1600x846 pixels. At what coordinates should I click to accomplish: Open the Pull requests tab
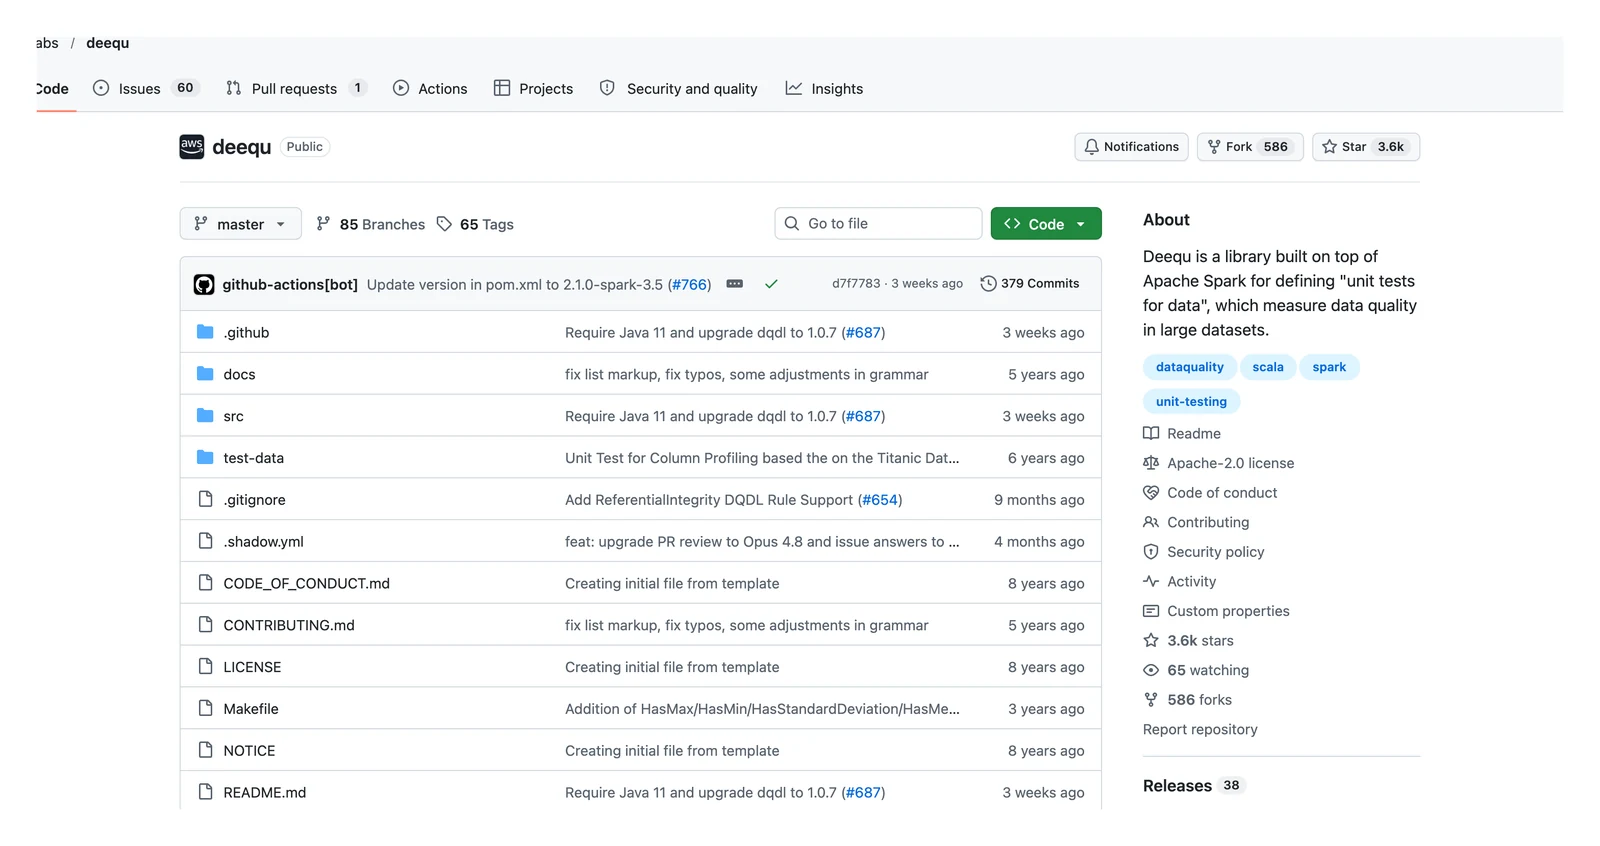[x=296, y=88]
